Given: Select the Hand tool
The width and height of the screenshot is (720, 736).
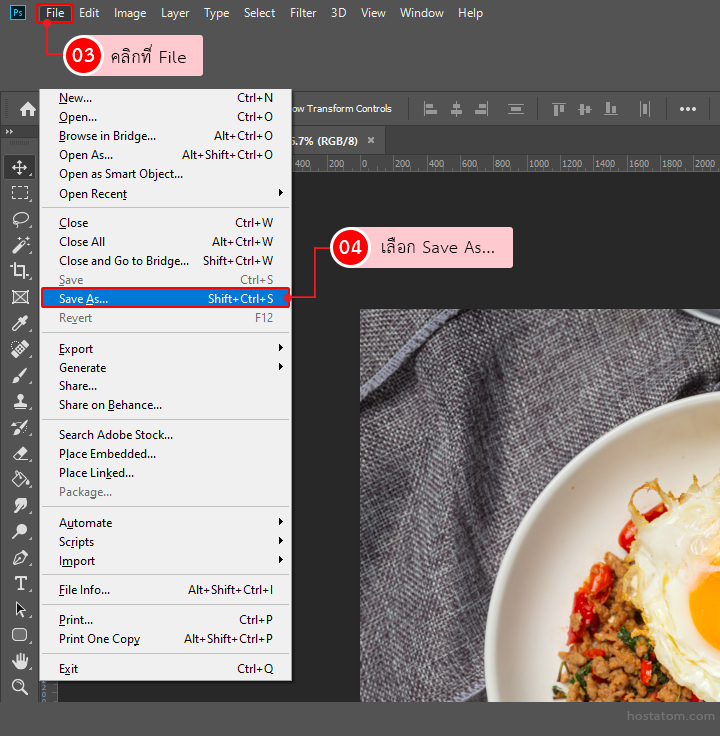Looking at the screenshot, I should pos(20,661).
